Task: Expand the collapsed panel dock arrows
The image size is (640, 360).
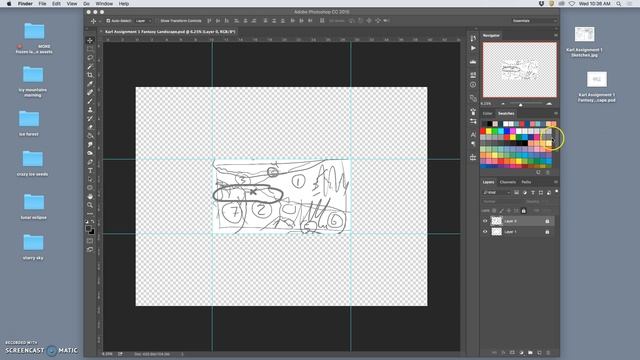Action: 476,29
